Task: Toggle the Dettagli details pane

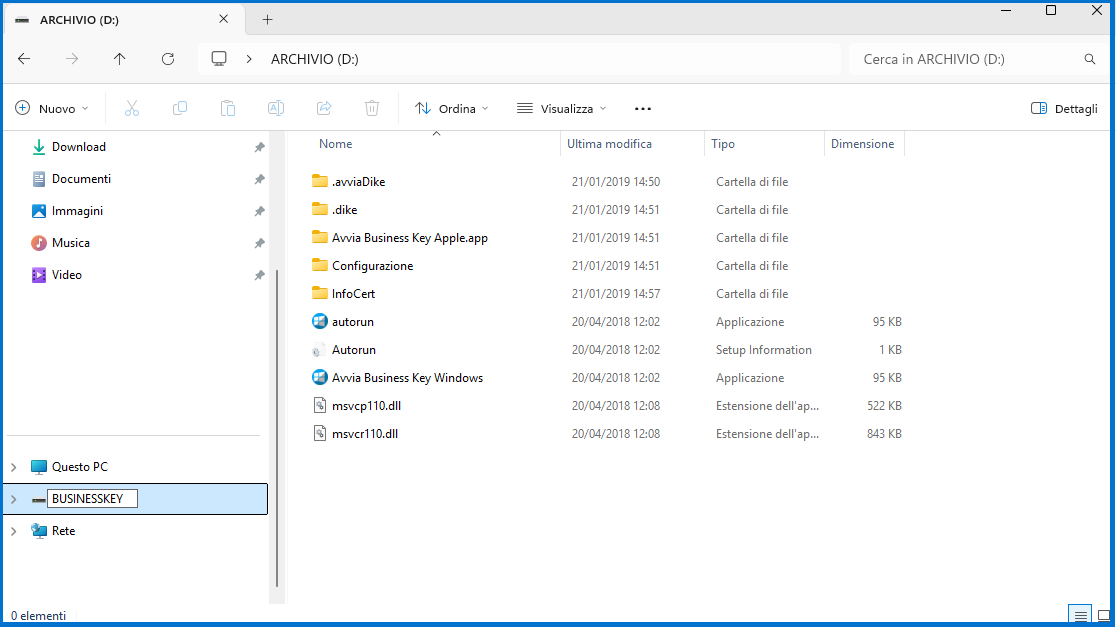Action: coord(1064,108)
